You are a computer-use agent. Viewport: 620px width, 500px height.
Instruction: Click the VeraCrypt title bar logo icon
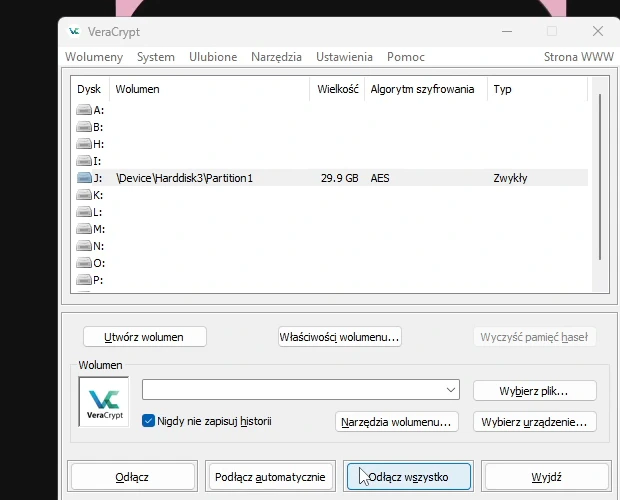(74, 31)
